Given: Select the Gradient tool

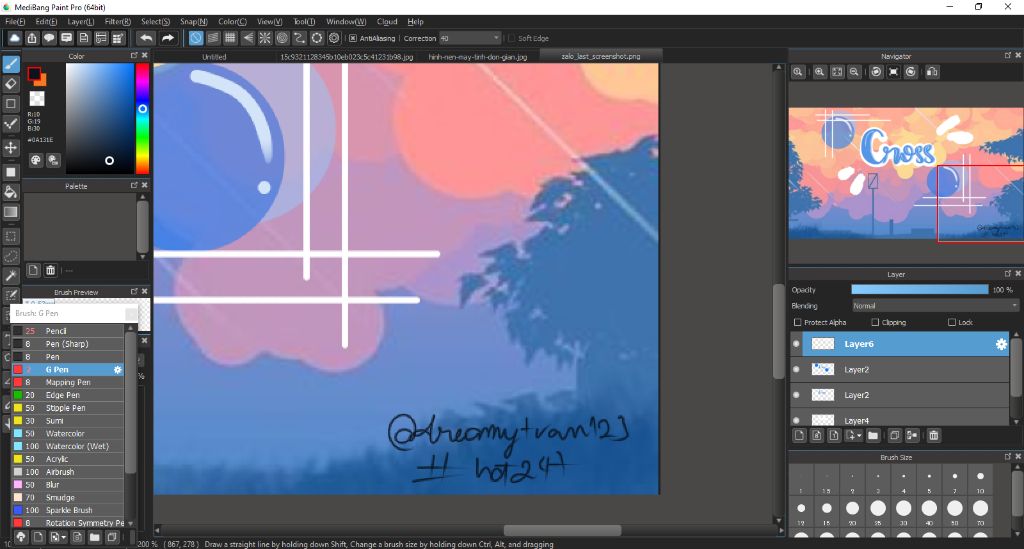Looking at the screenshot, I should tap(11, 212).
